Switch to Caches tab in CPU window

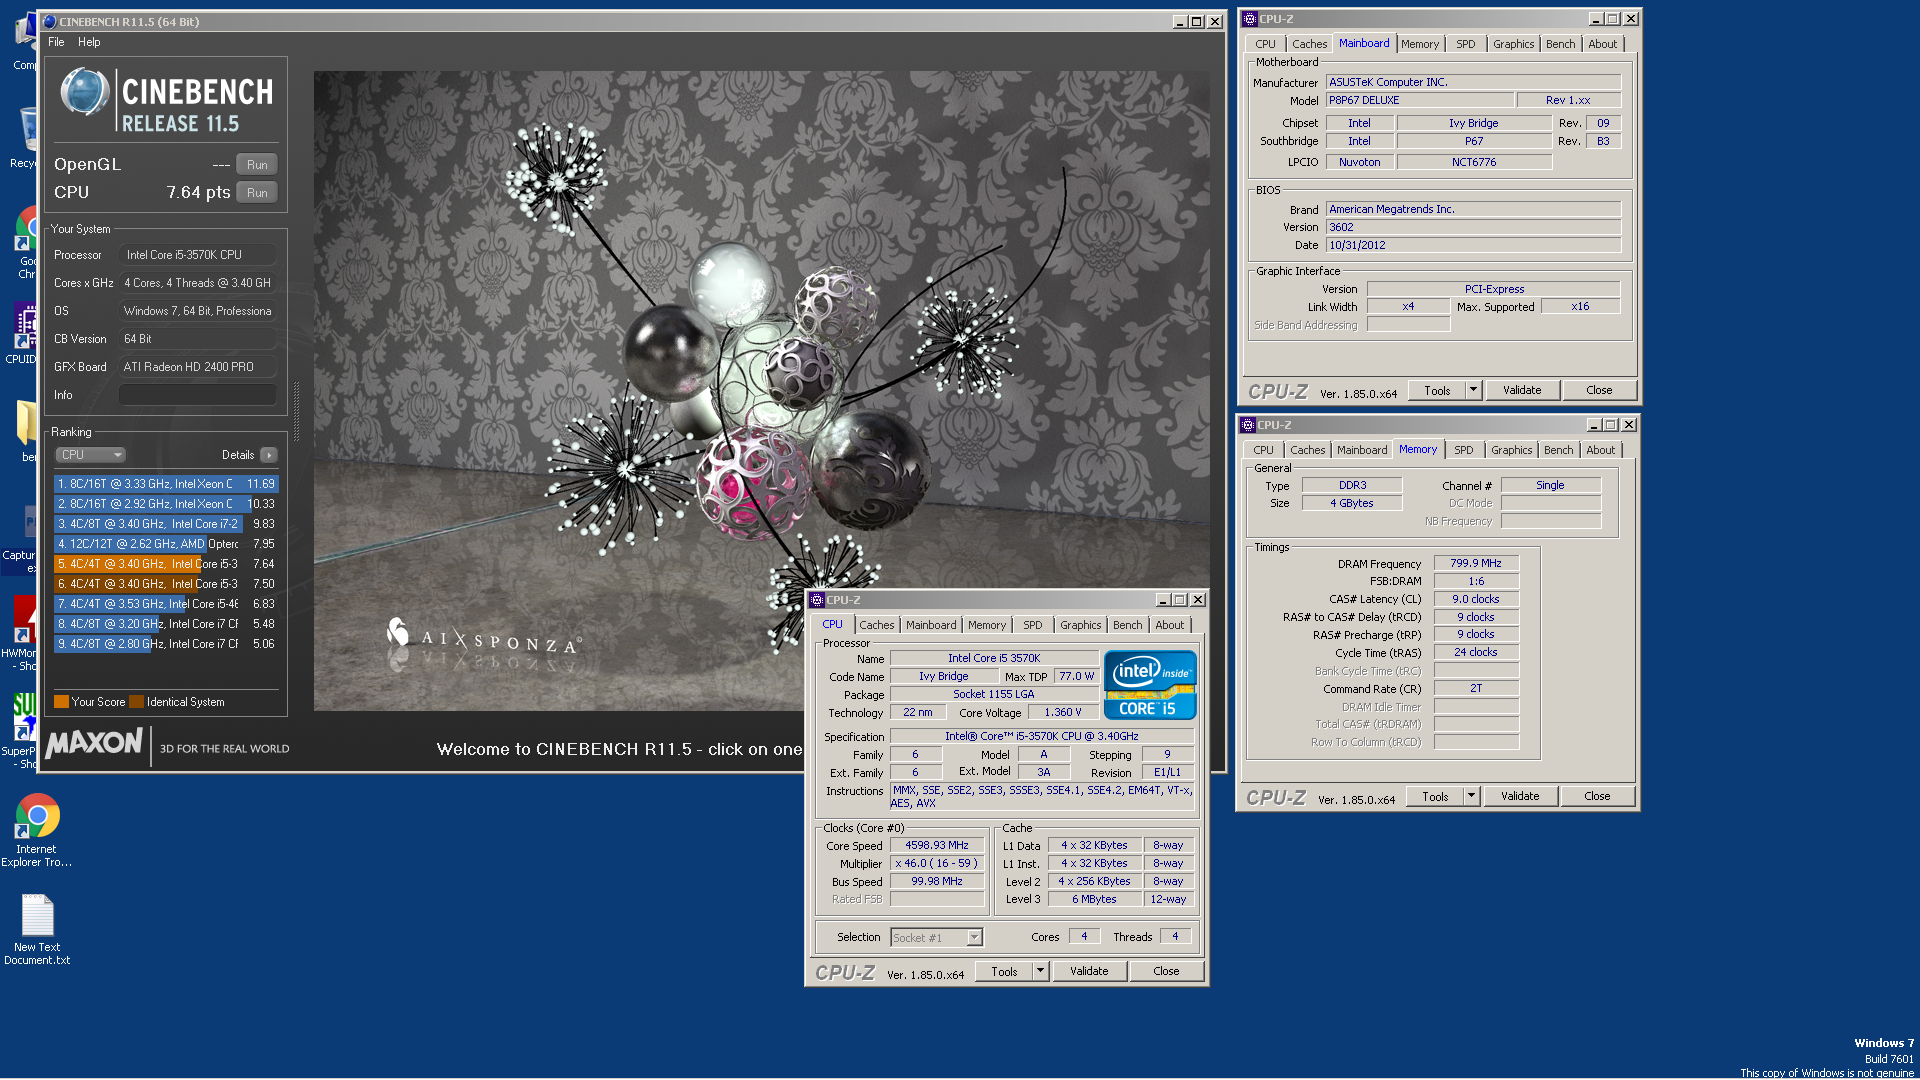pos(876,625)
